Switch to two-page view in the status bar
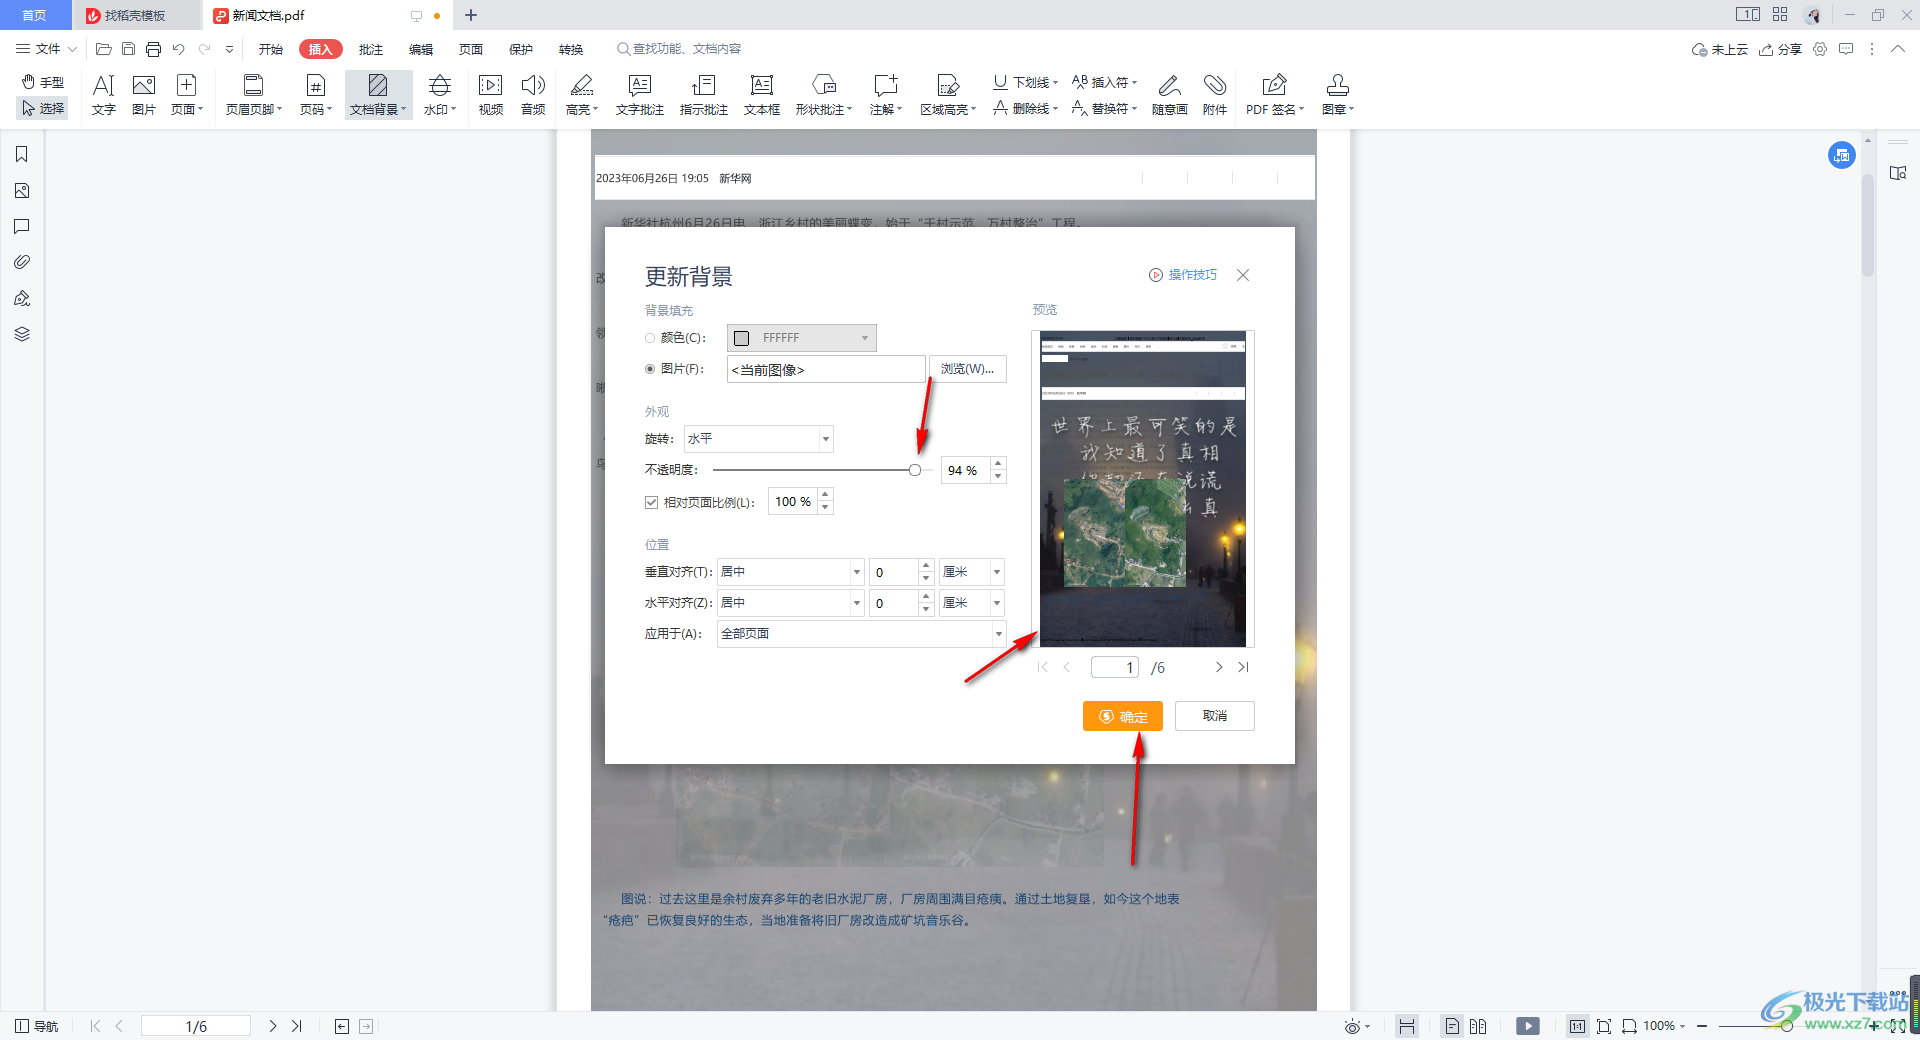Screen dimensions: 1920x1040 coord(1478,1026)
